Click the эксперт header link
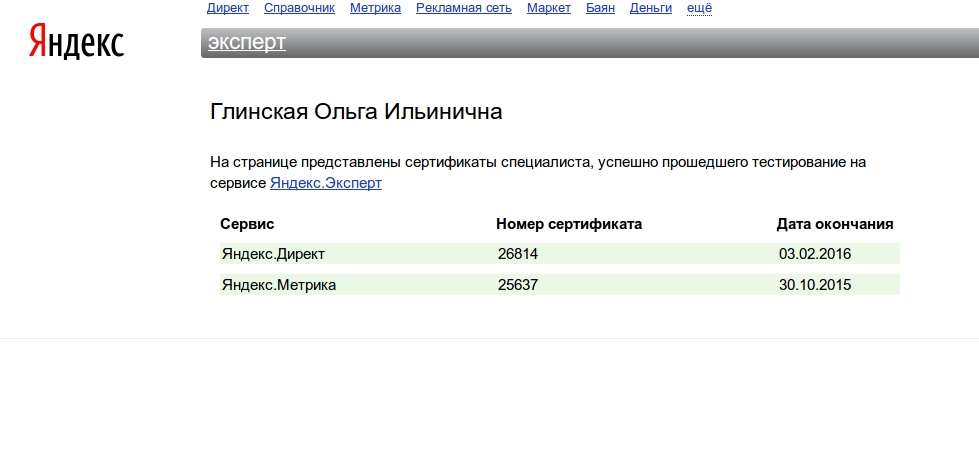This screenshot has height=459, width=979. [247, 42]
